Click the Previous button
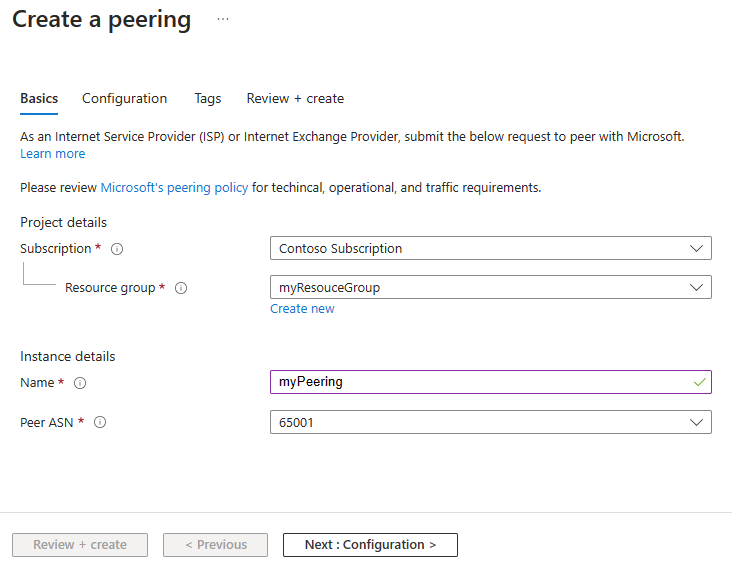Screen dimensions: 732x567 click(215, 545)
